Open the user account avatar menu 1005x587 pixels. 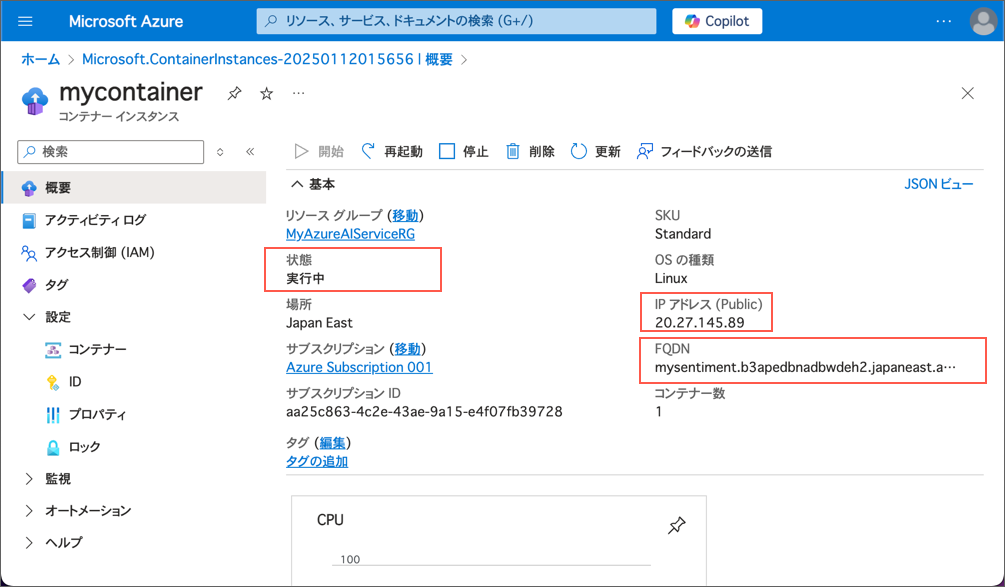click(x=983, y=21)
